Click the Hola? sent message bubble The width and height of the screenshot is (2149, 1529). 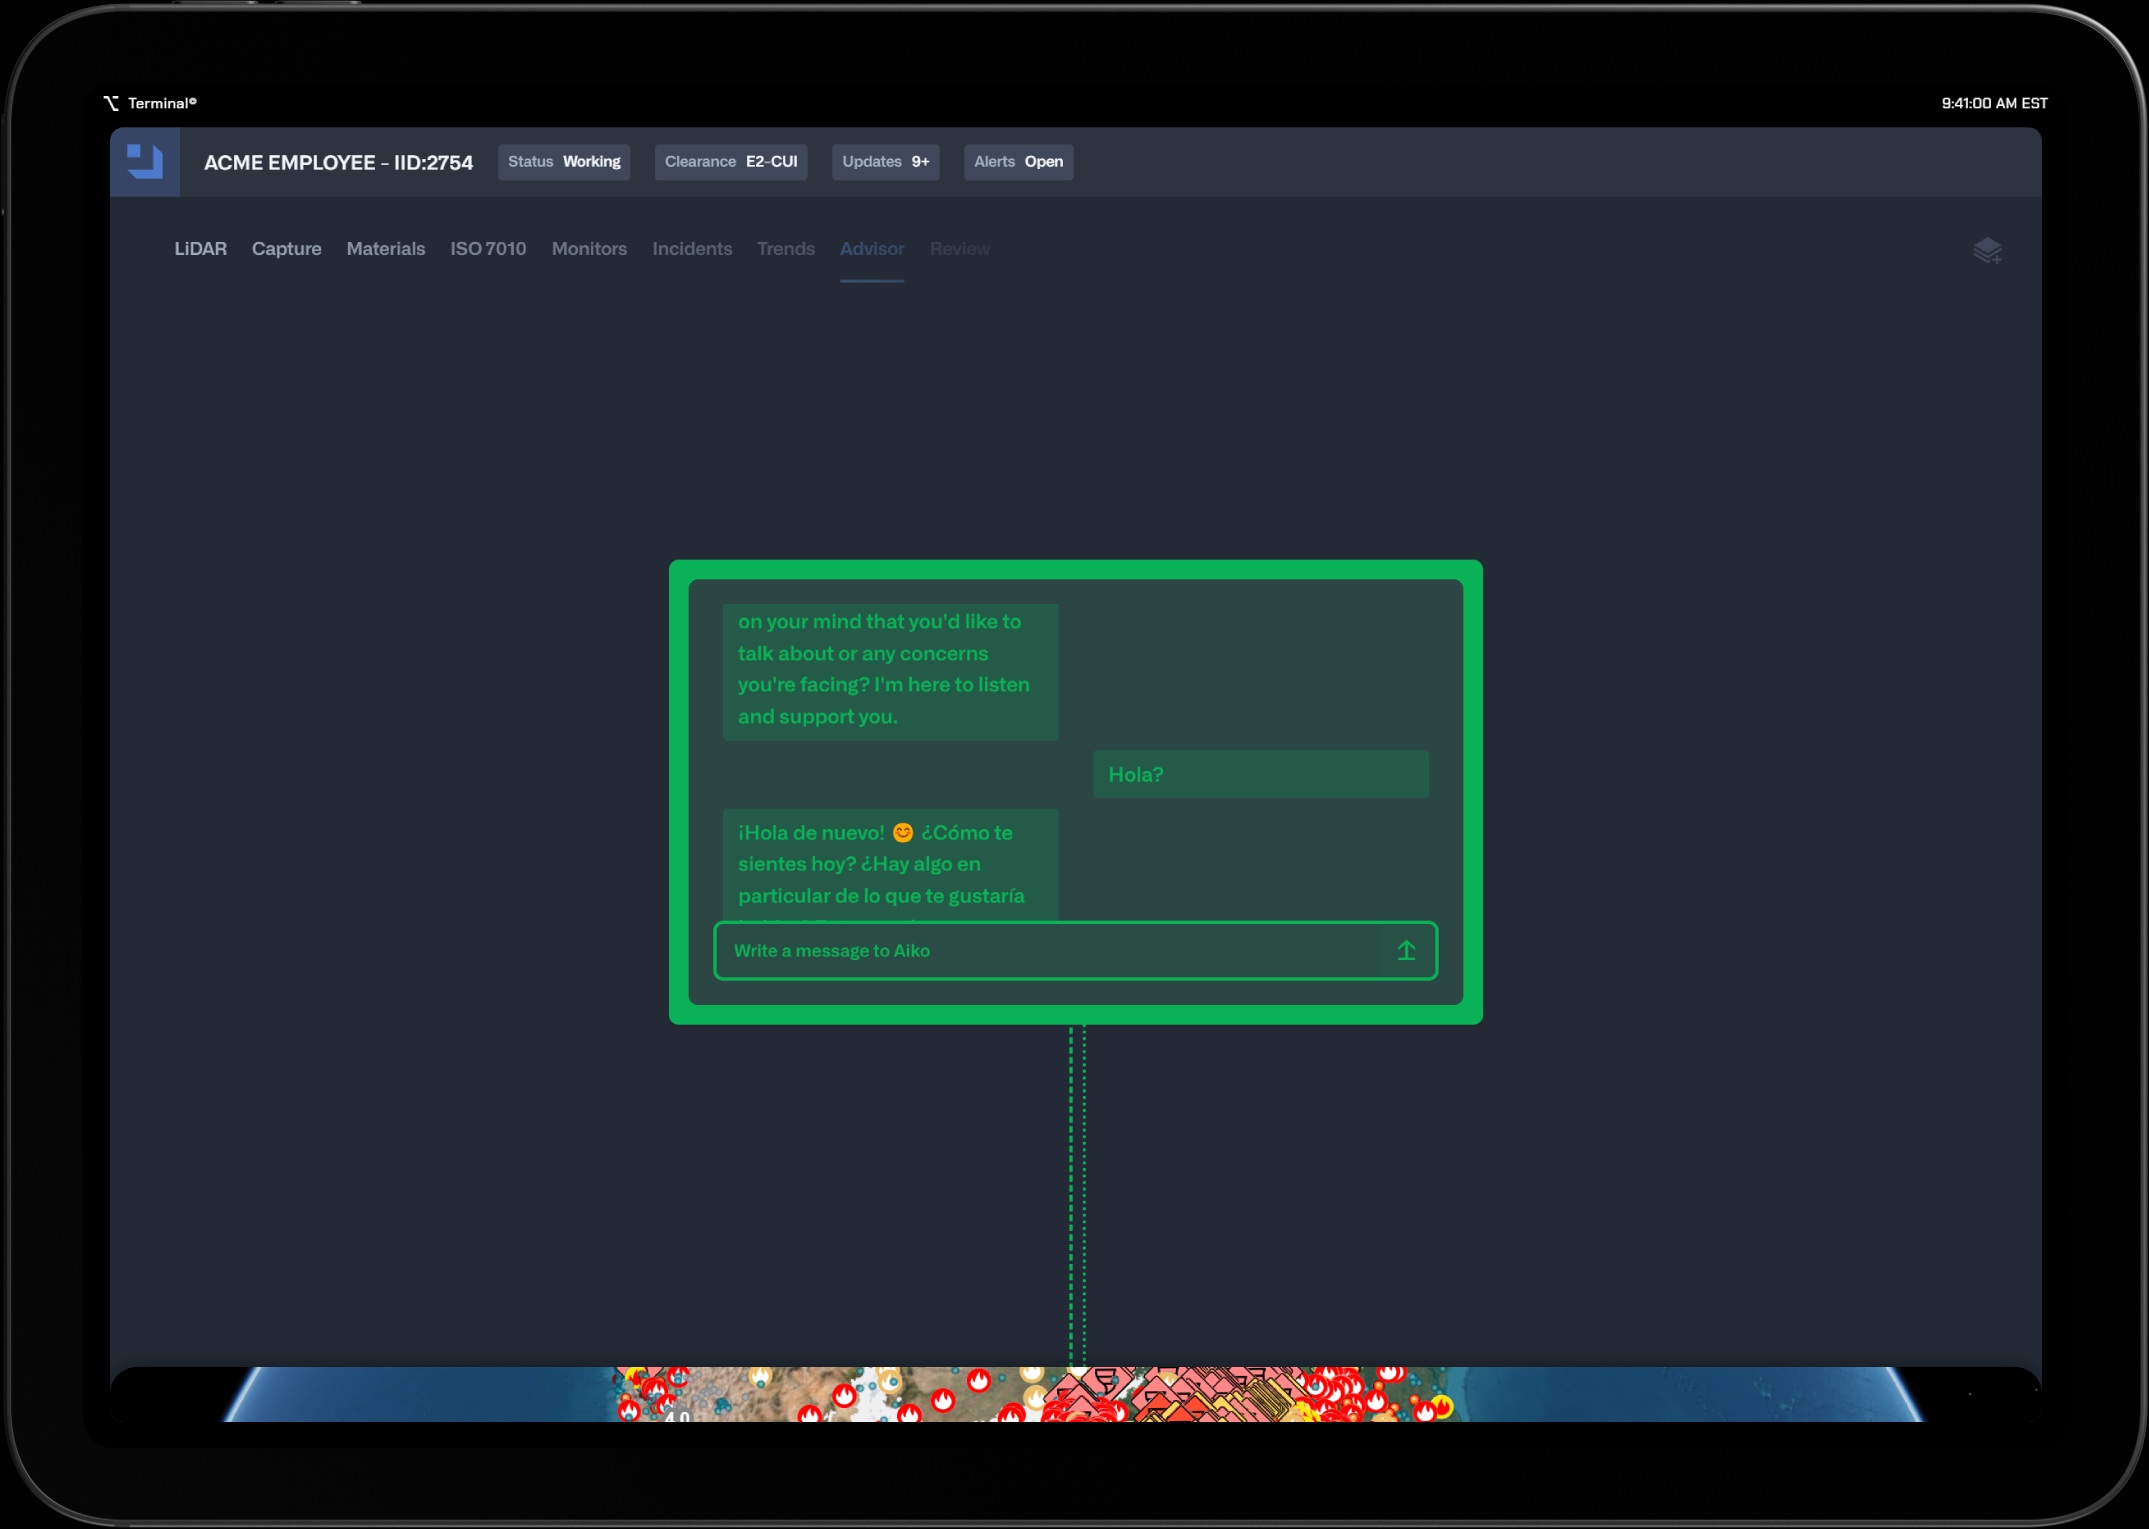coord(1259,774)
